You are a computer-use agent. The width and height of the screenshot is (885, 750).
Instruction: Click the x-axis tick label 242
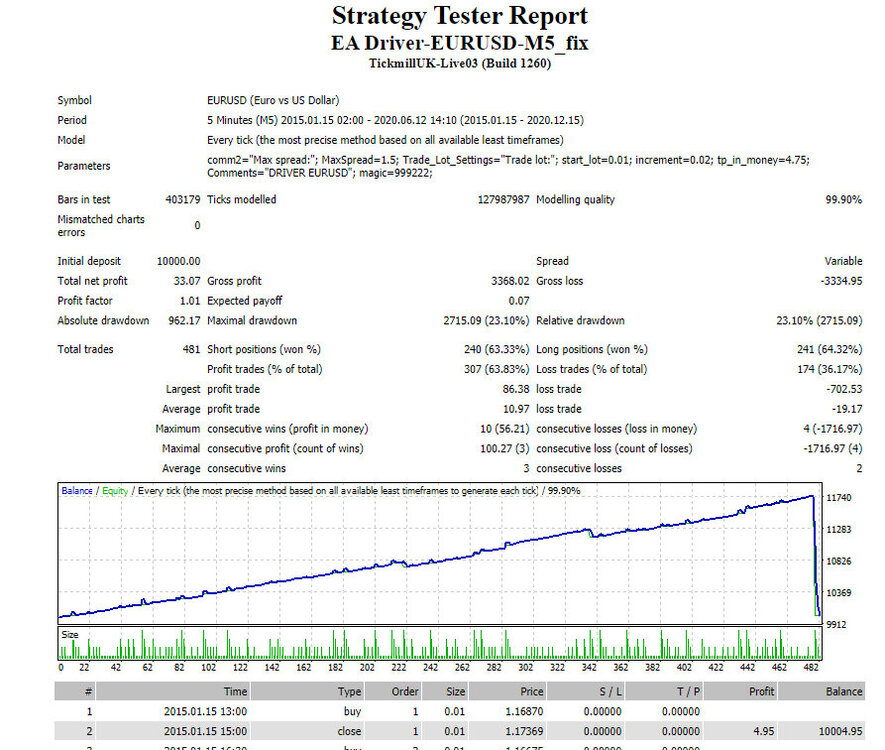[x=431, y=668]
